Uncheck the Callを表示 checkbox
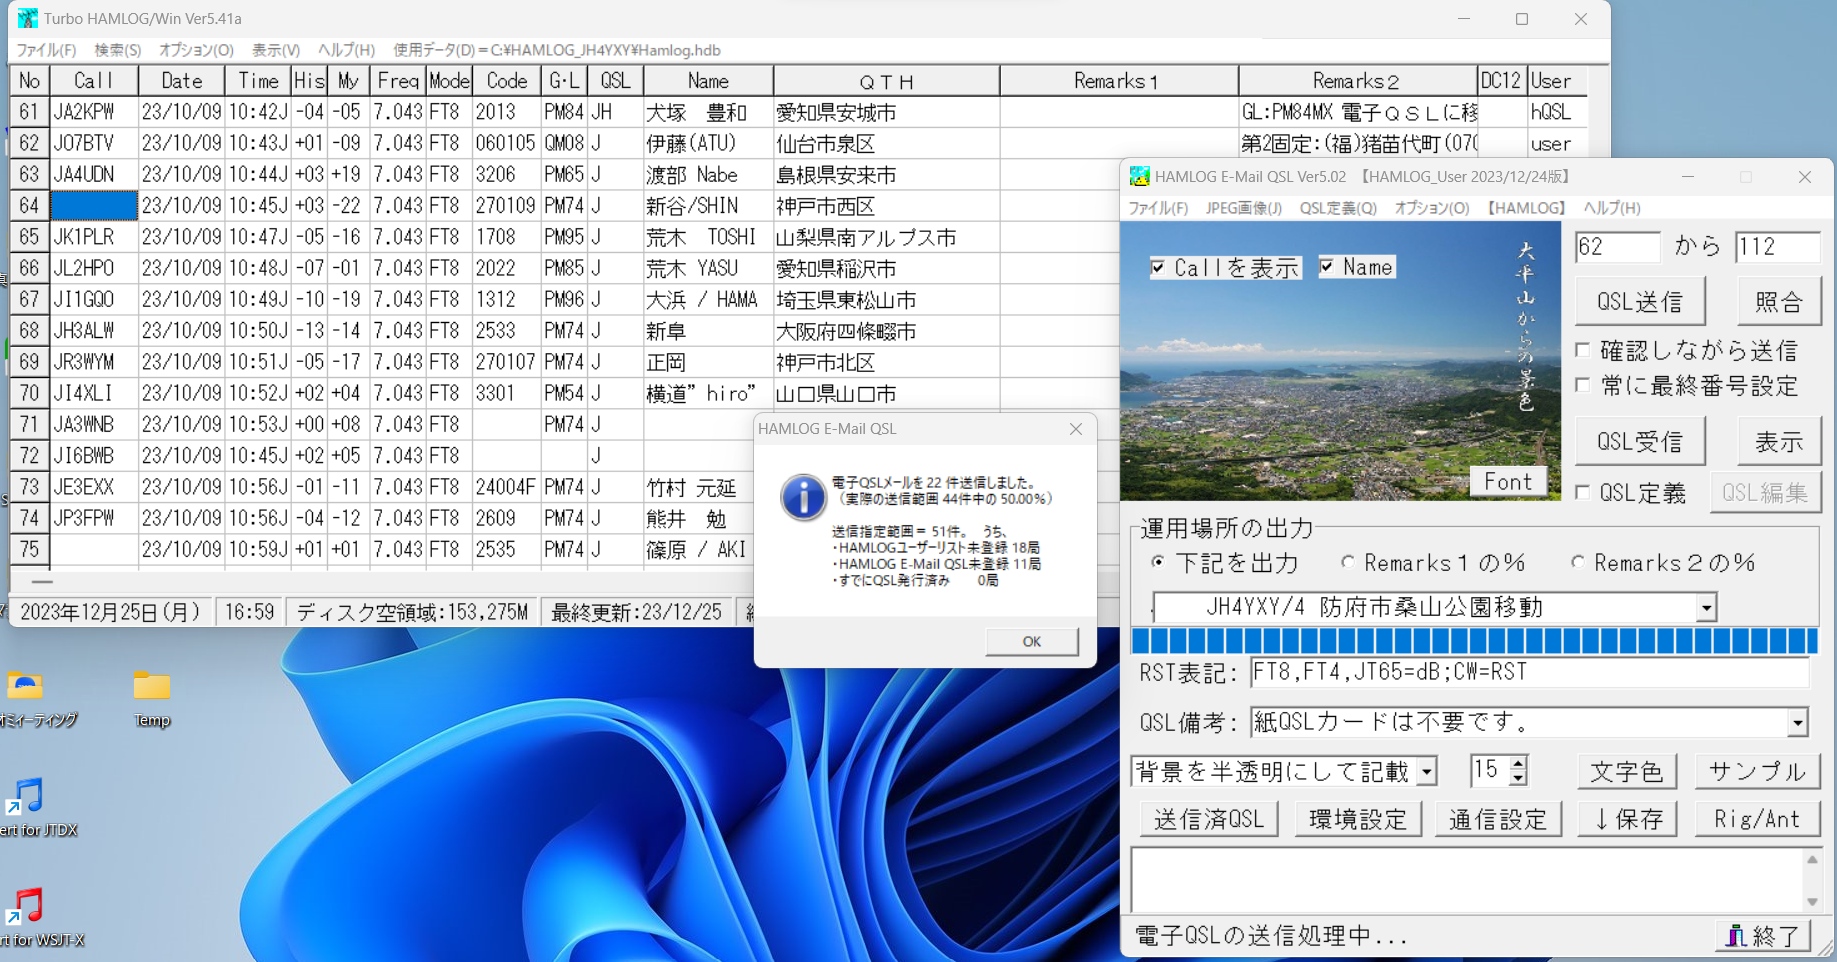 (1158, 268)
